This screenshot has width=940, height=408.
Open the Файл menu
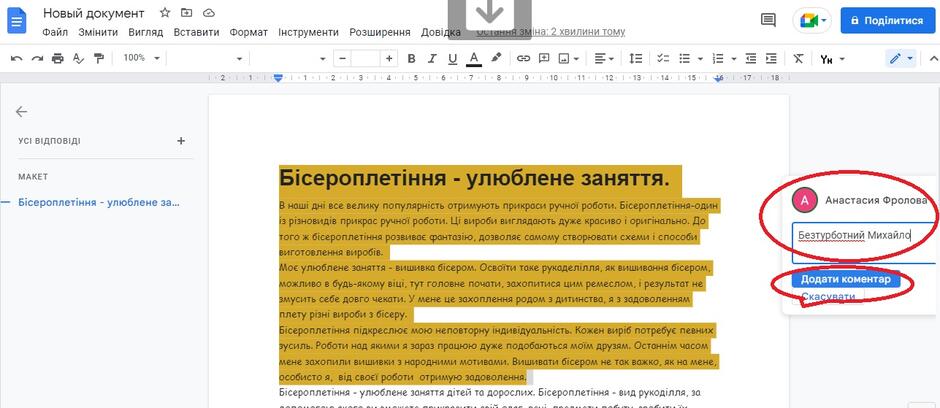click(x=55, y=32)
